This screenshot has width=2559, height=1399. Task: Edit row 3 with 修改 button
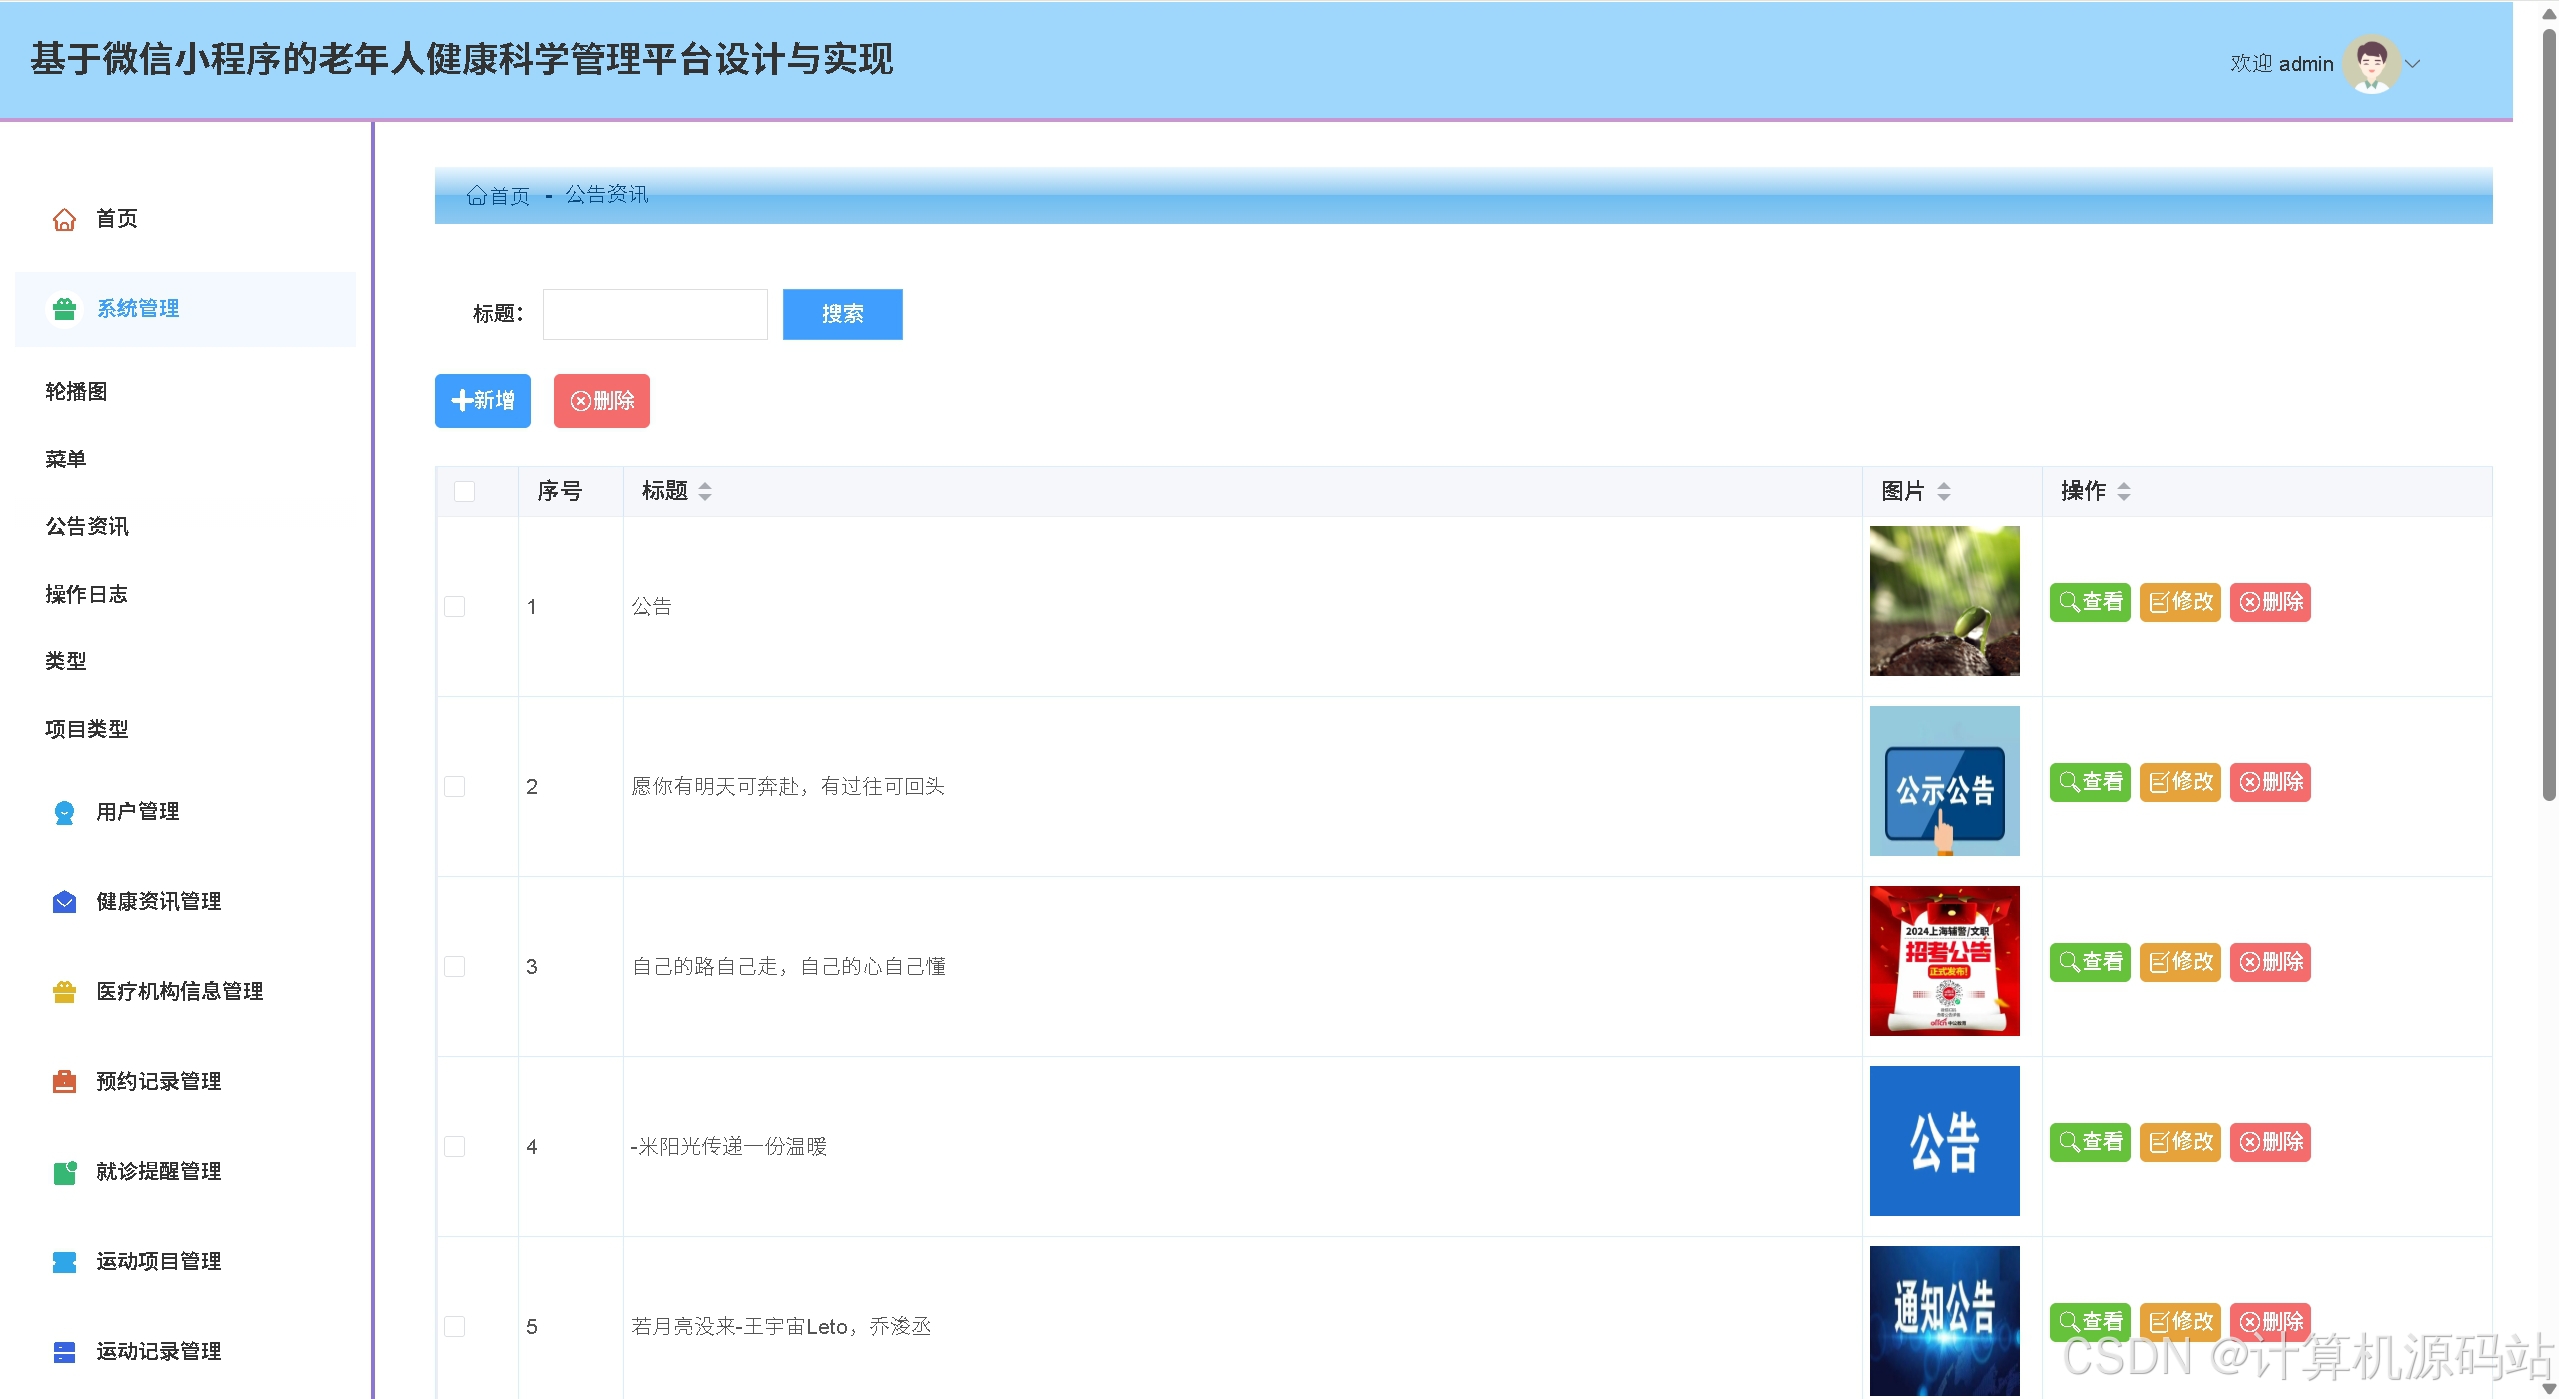coord(2180,962)
